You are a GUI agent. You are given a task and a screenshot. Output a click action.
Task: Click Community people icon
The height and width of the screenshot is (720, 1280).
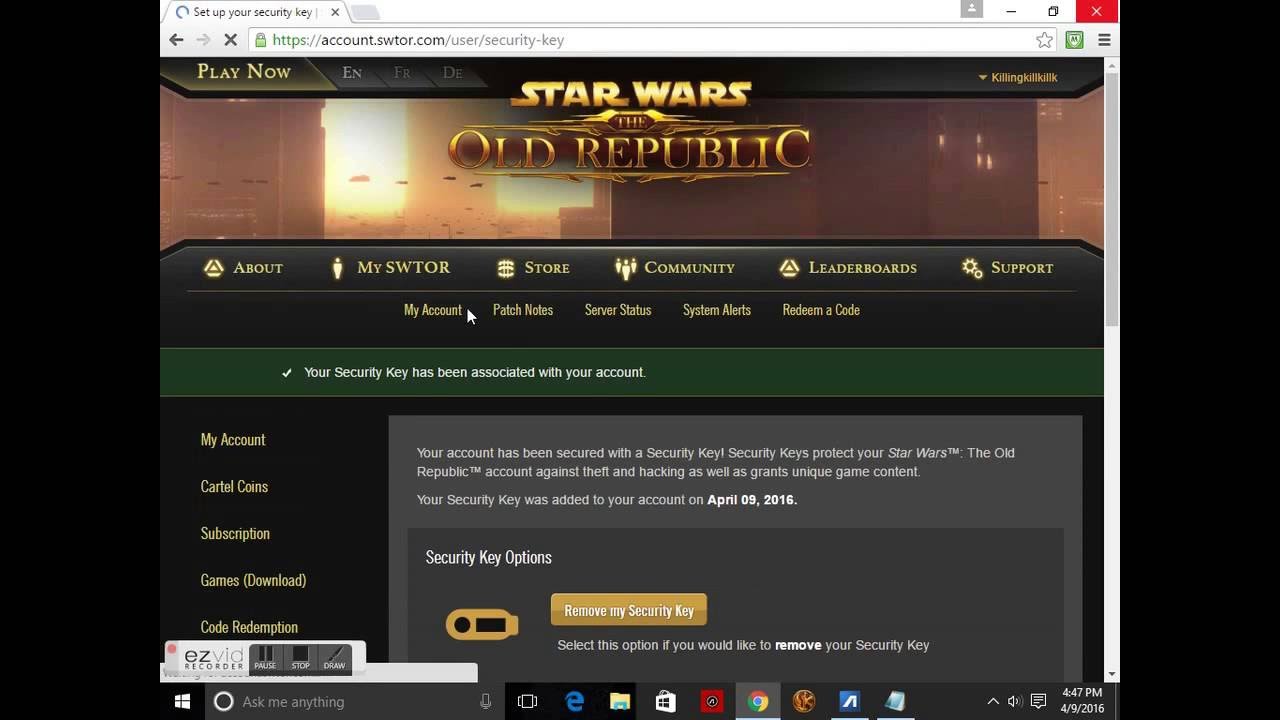point(626,268)
